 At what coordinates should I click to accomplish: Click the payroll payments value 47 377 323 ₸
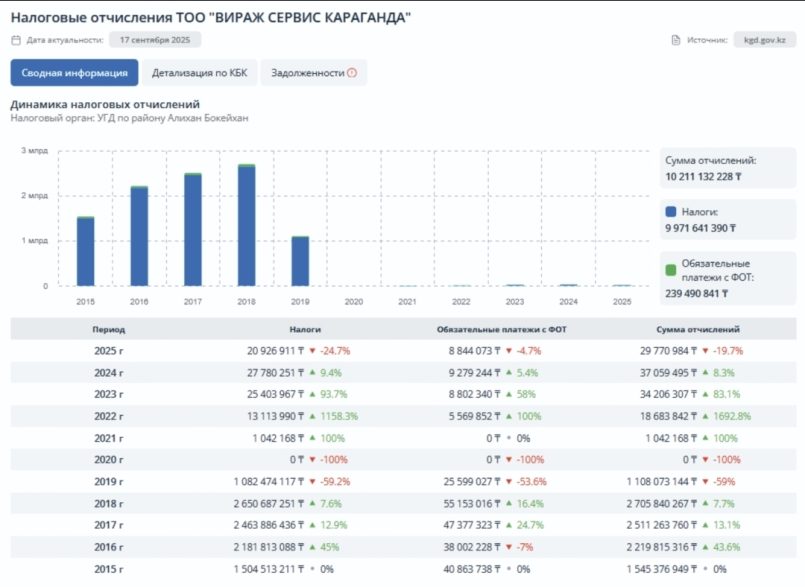(472, 525)
